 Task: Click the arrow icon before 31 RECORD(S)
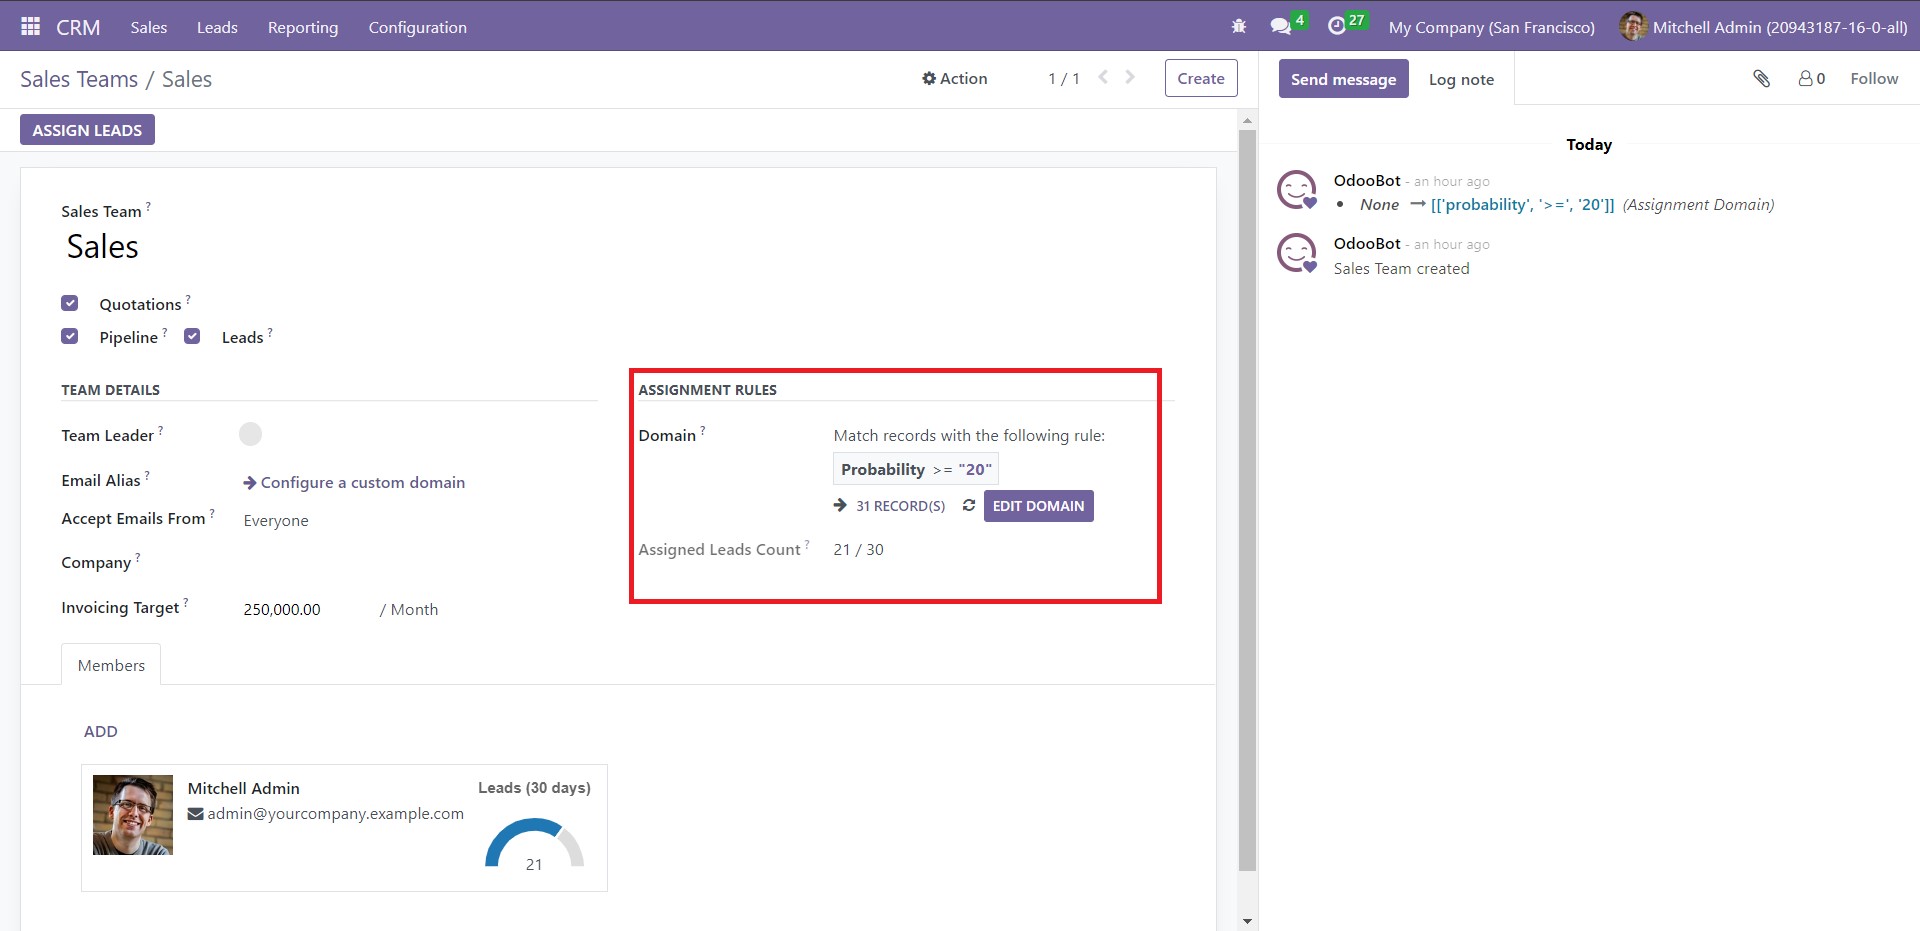tap(840, 506)
